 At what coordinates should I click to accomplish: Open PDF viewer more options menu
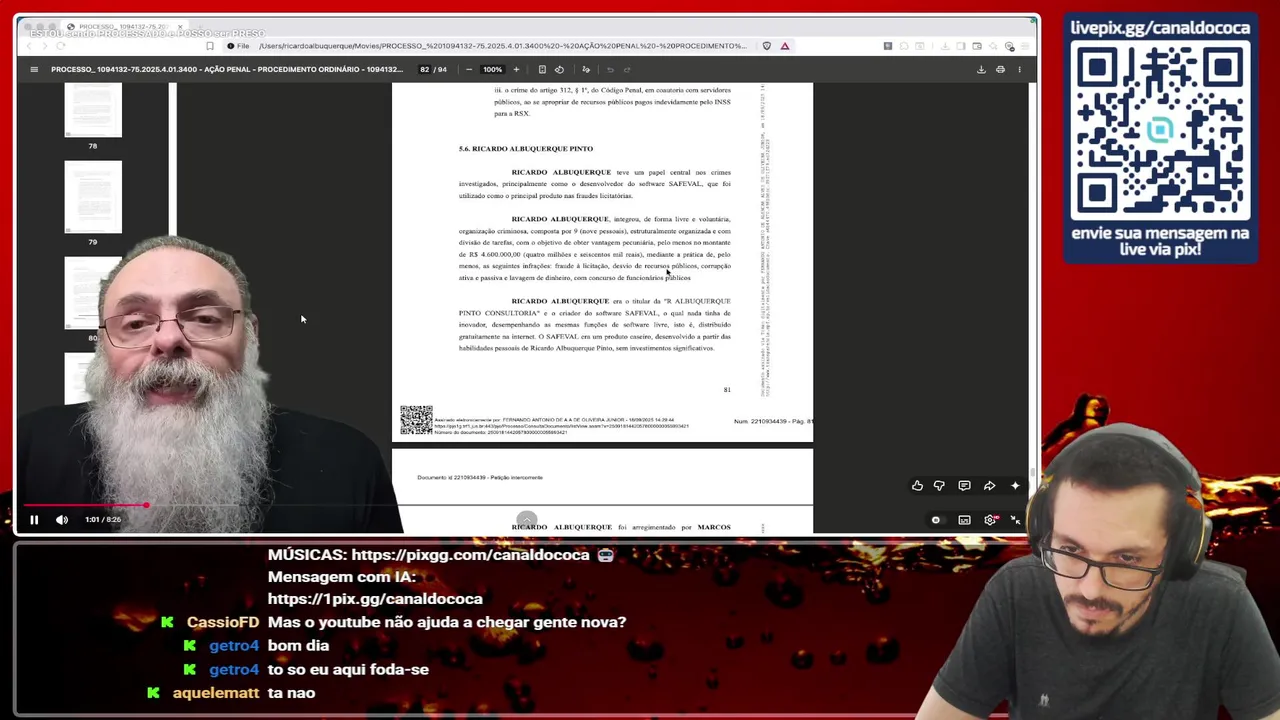pos(1019,69)
